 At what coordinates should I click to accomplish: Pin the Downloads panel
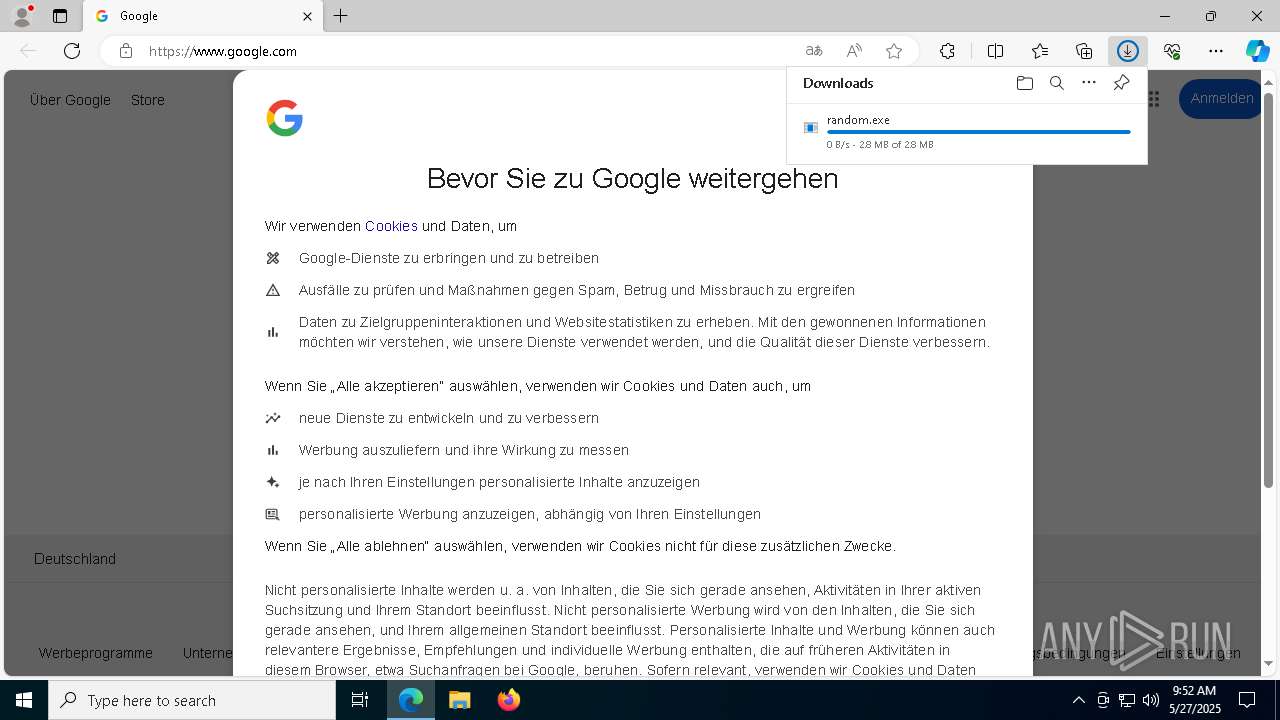click(x=1121, y=83)
